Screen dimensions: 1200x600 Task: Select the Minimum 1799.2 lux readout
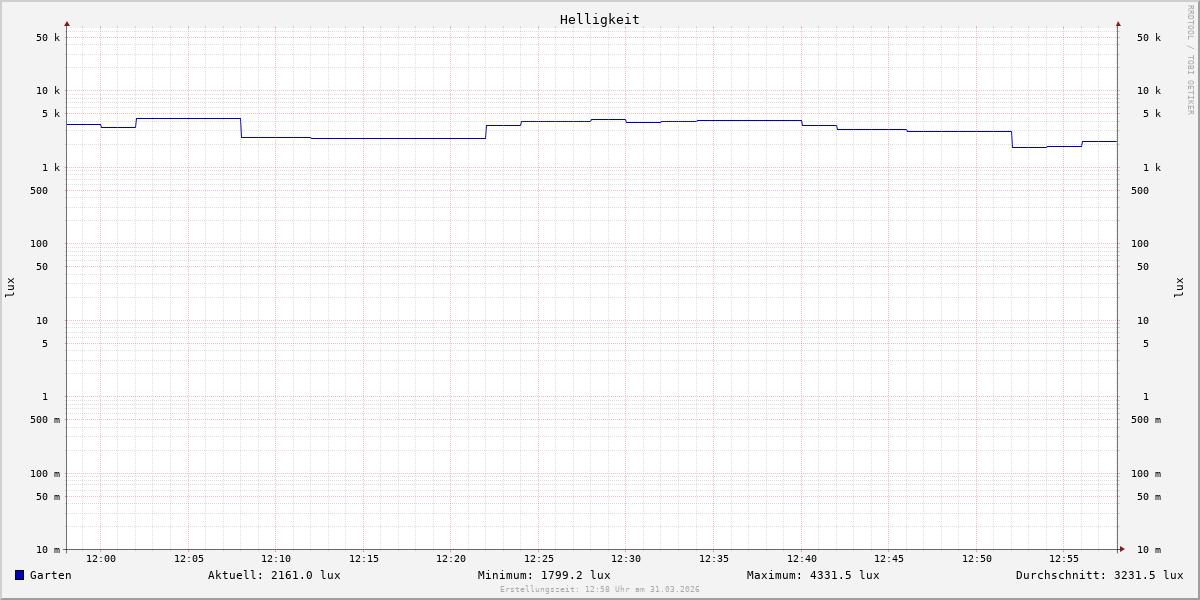click(x=544, y=575)
